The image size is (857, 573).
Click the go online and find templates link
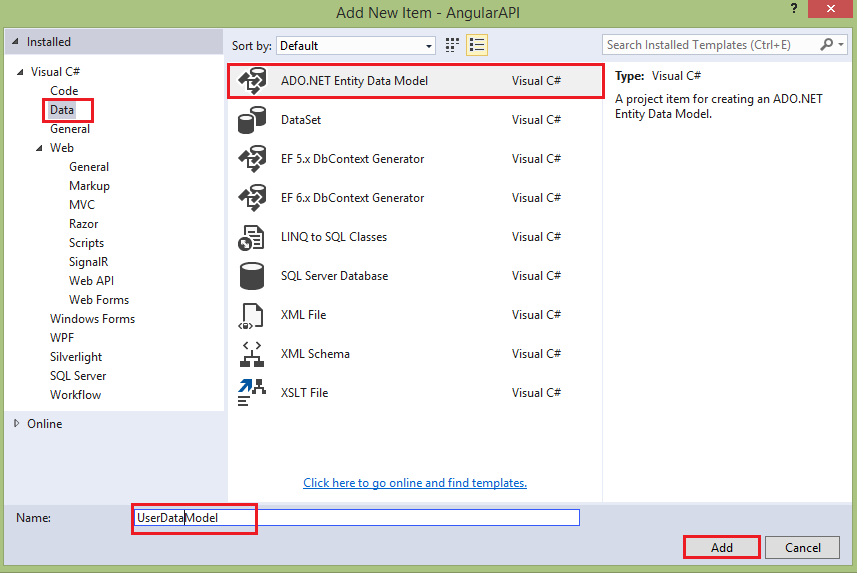[415, 483]
